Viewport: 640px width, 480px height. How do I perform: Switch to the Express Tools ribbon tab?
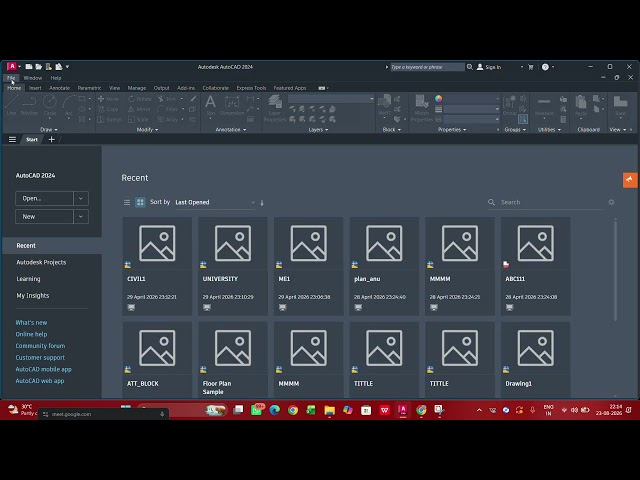coord(251,88)
